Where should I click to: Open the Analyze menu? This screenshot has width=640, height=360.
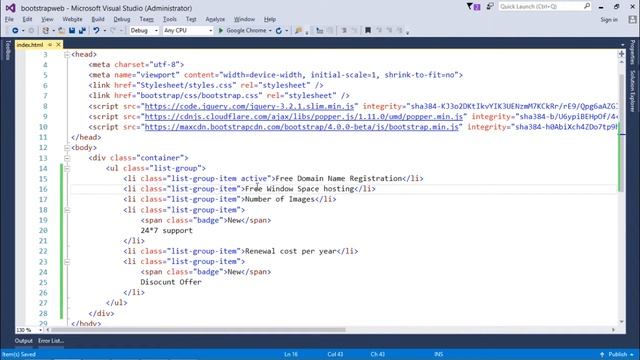tap(215, 19)
